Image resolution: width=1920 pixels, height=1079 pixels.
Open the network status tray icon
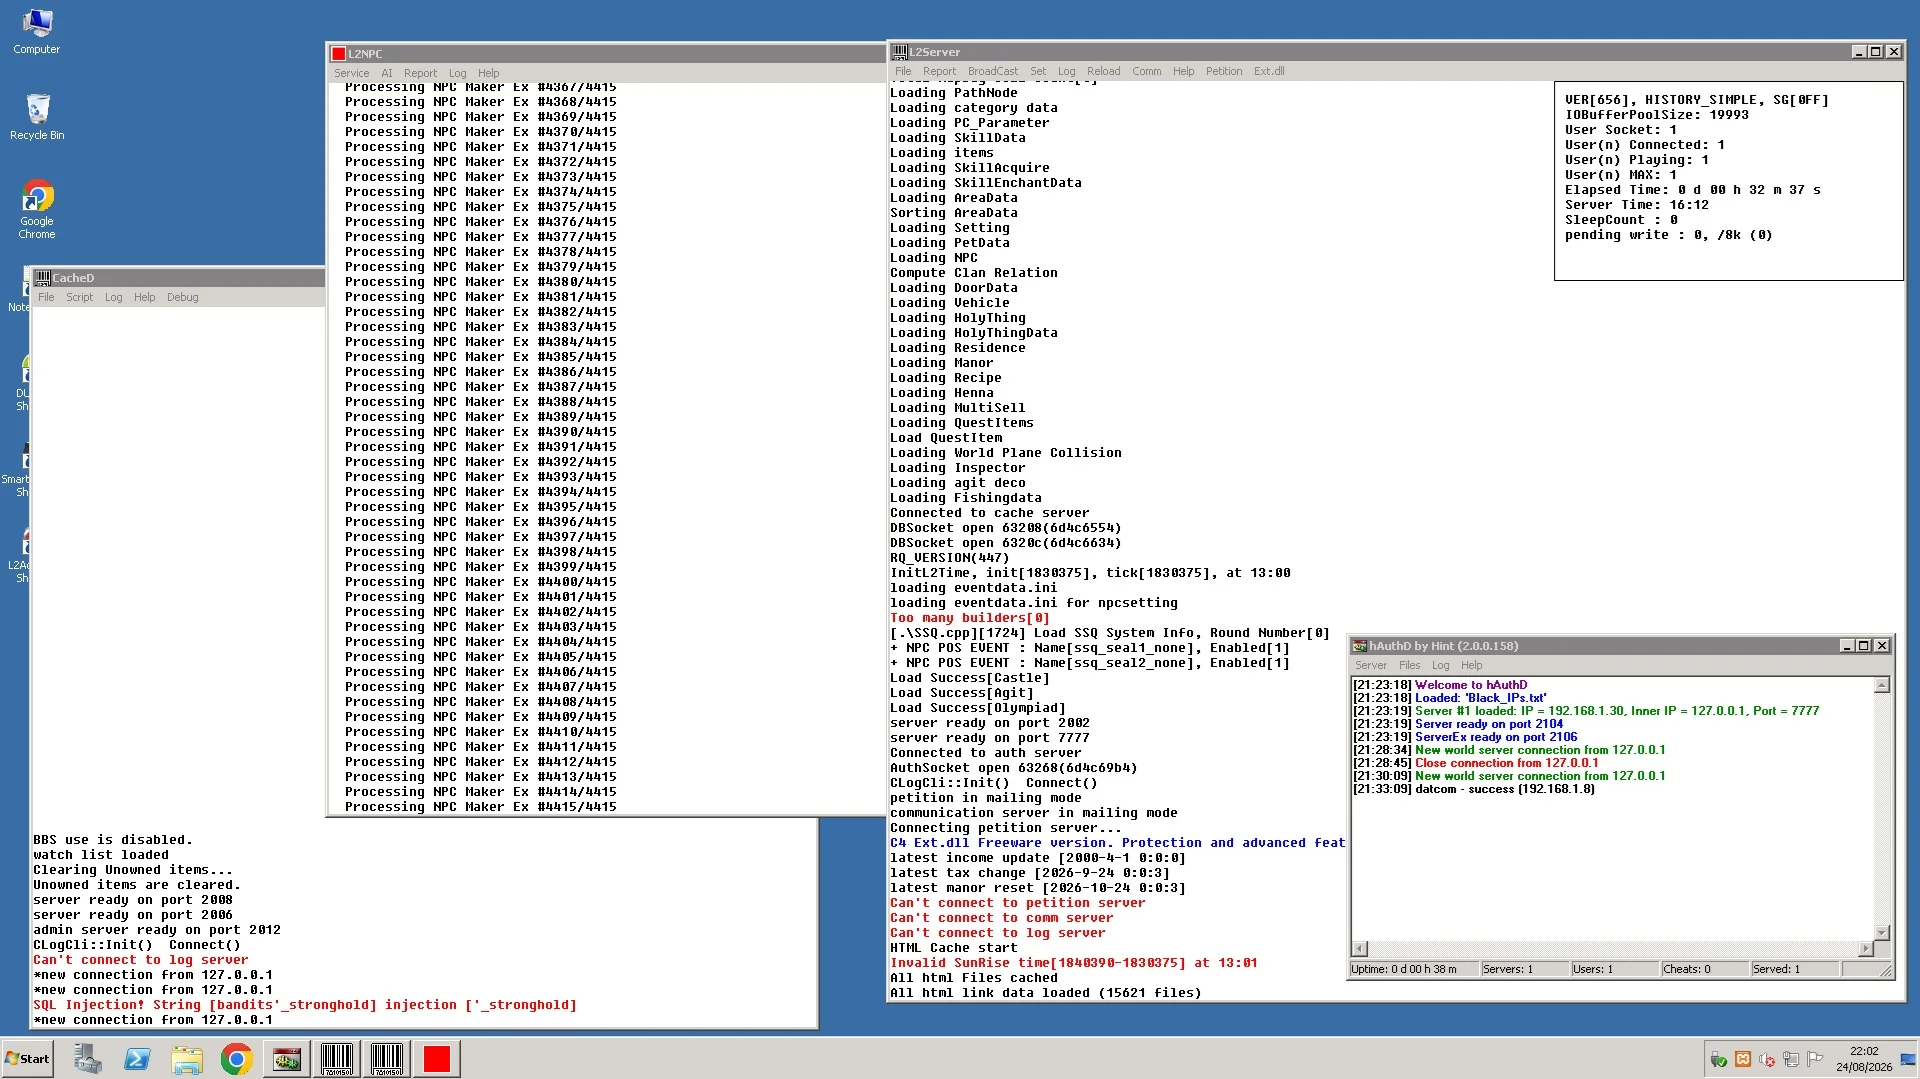click(1791, 1059)
